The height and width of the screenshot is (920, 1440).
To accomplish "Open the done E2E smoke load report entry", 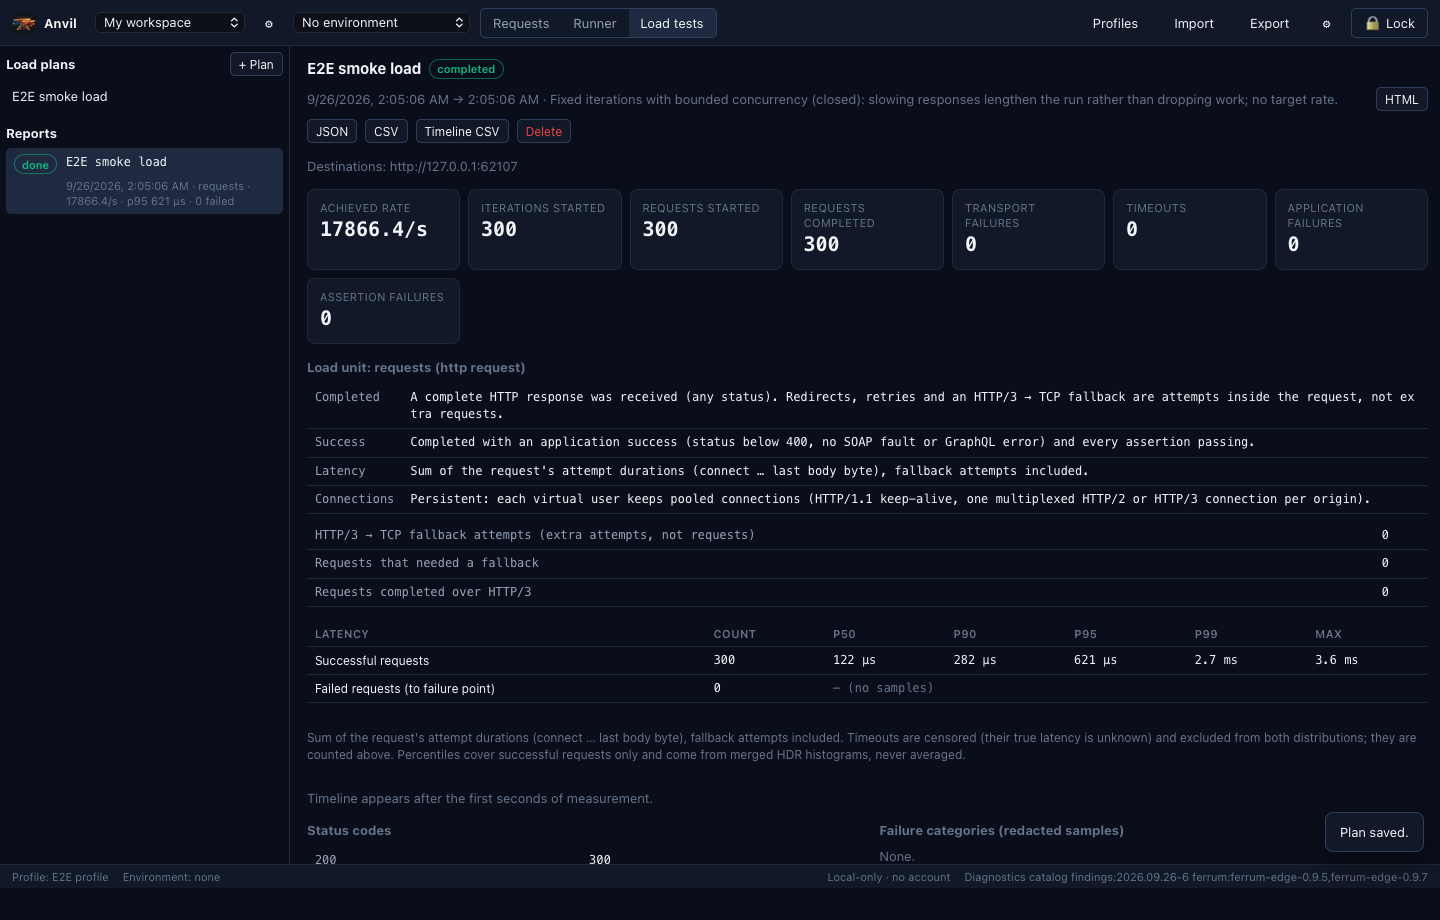I will coord(144,181).
